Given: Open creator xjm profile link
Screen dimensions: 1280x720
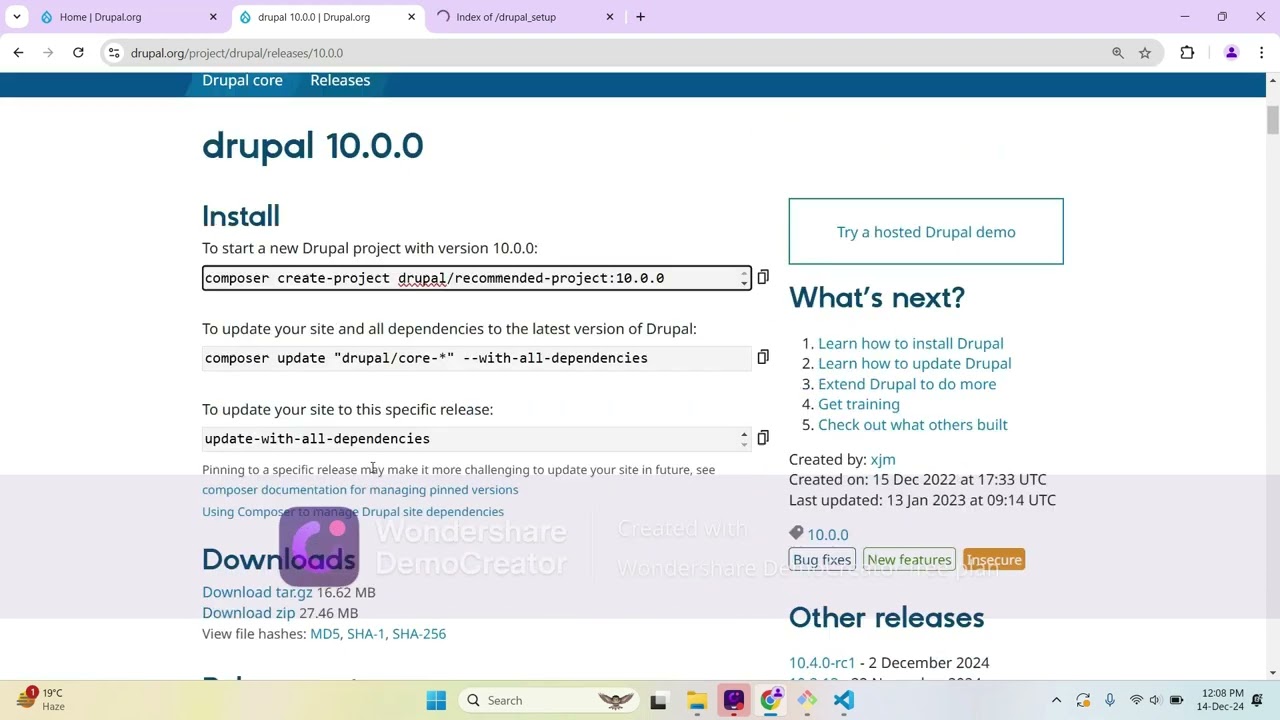Looking at the screenshot, I should click(883, 459).
